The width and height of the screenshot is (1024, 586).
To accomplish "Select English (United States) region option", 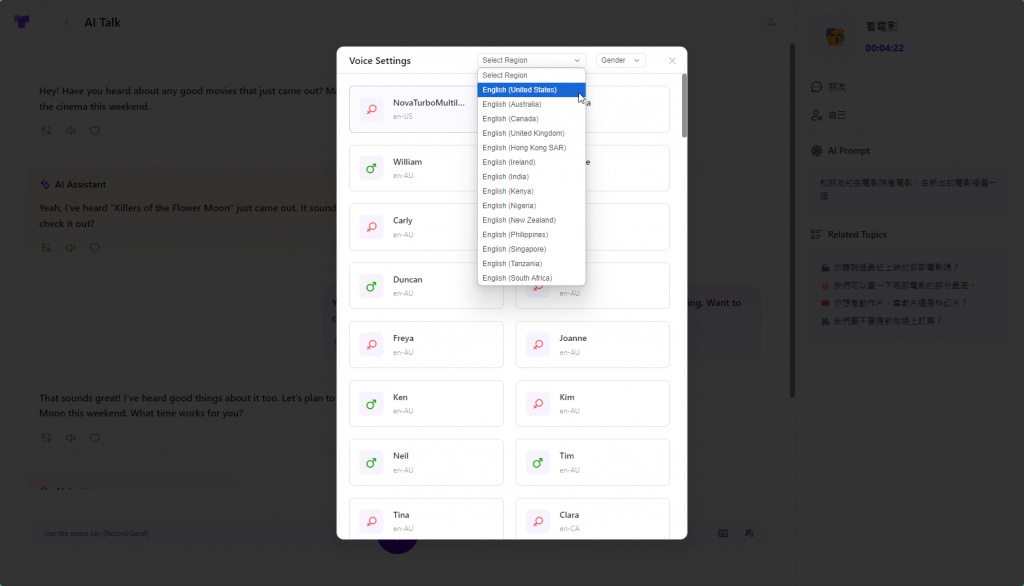I will (x=531, y=90).
